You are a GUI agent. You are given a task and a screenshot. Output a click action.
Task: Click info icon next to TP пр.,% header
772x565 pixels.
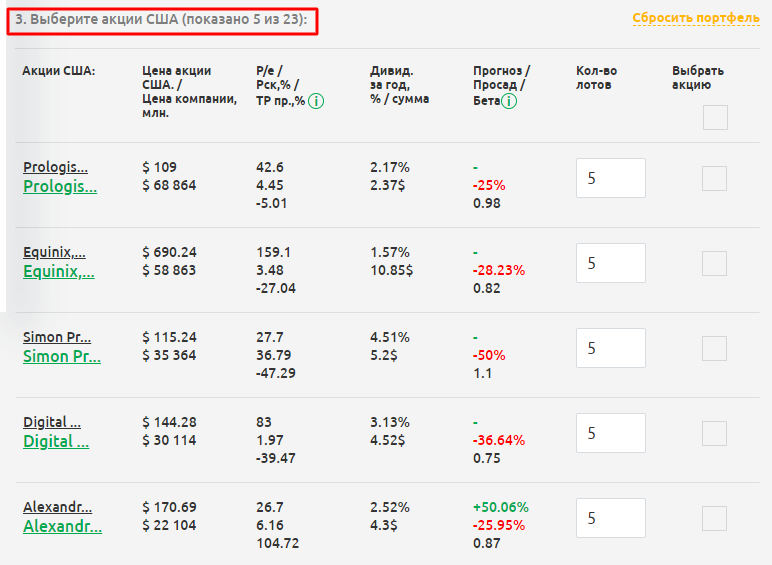(x=316, y=101)
